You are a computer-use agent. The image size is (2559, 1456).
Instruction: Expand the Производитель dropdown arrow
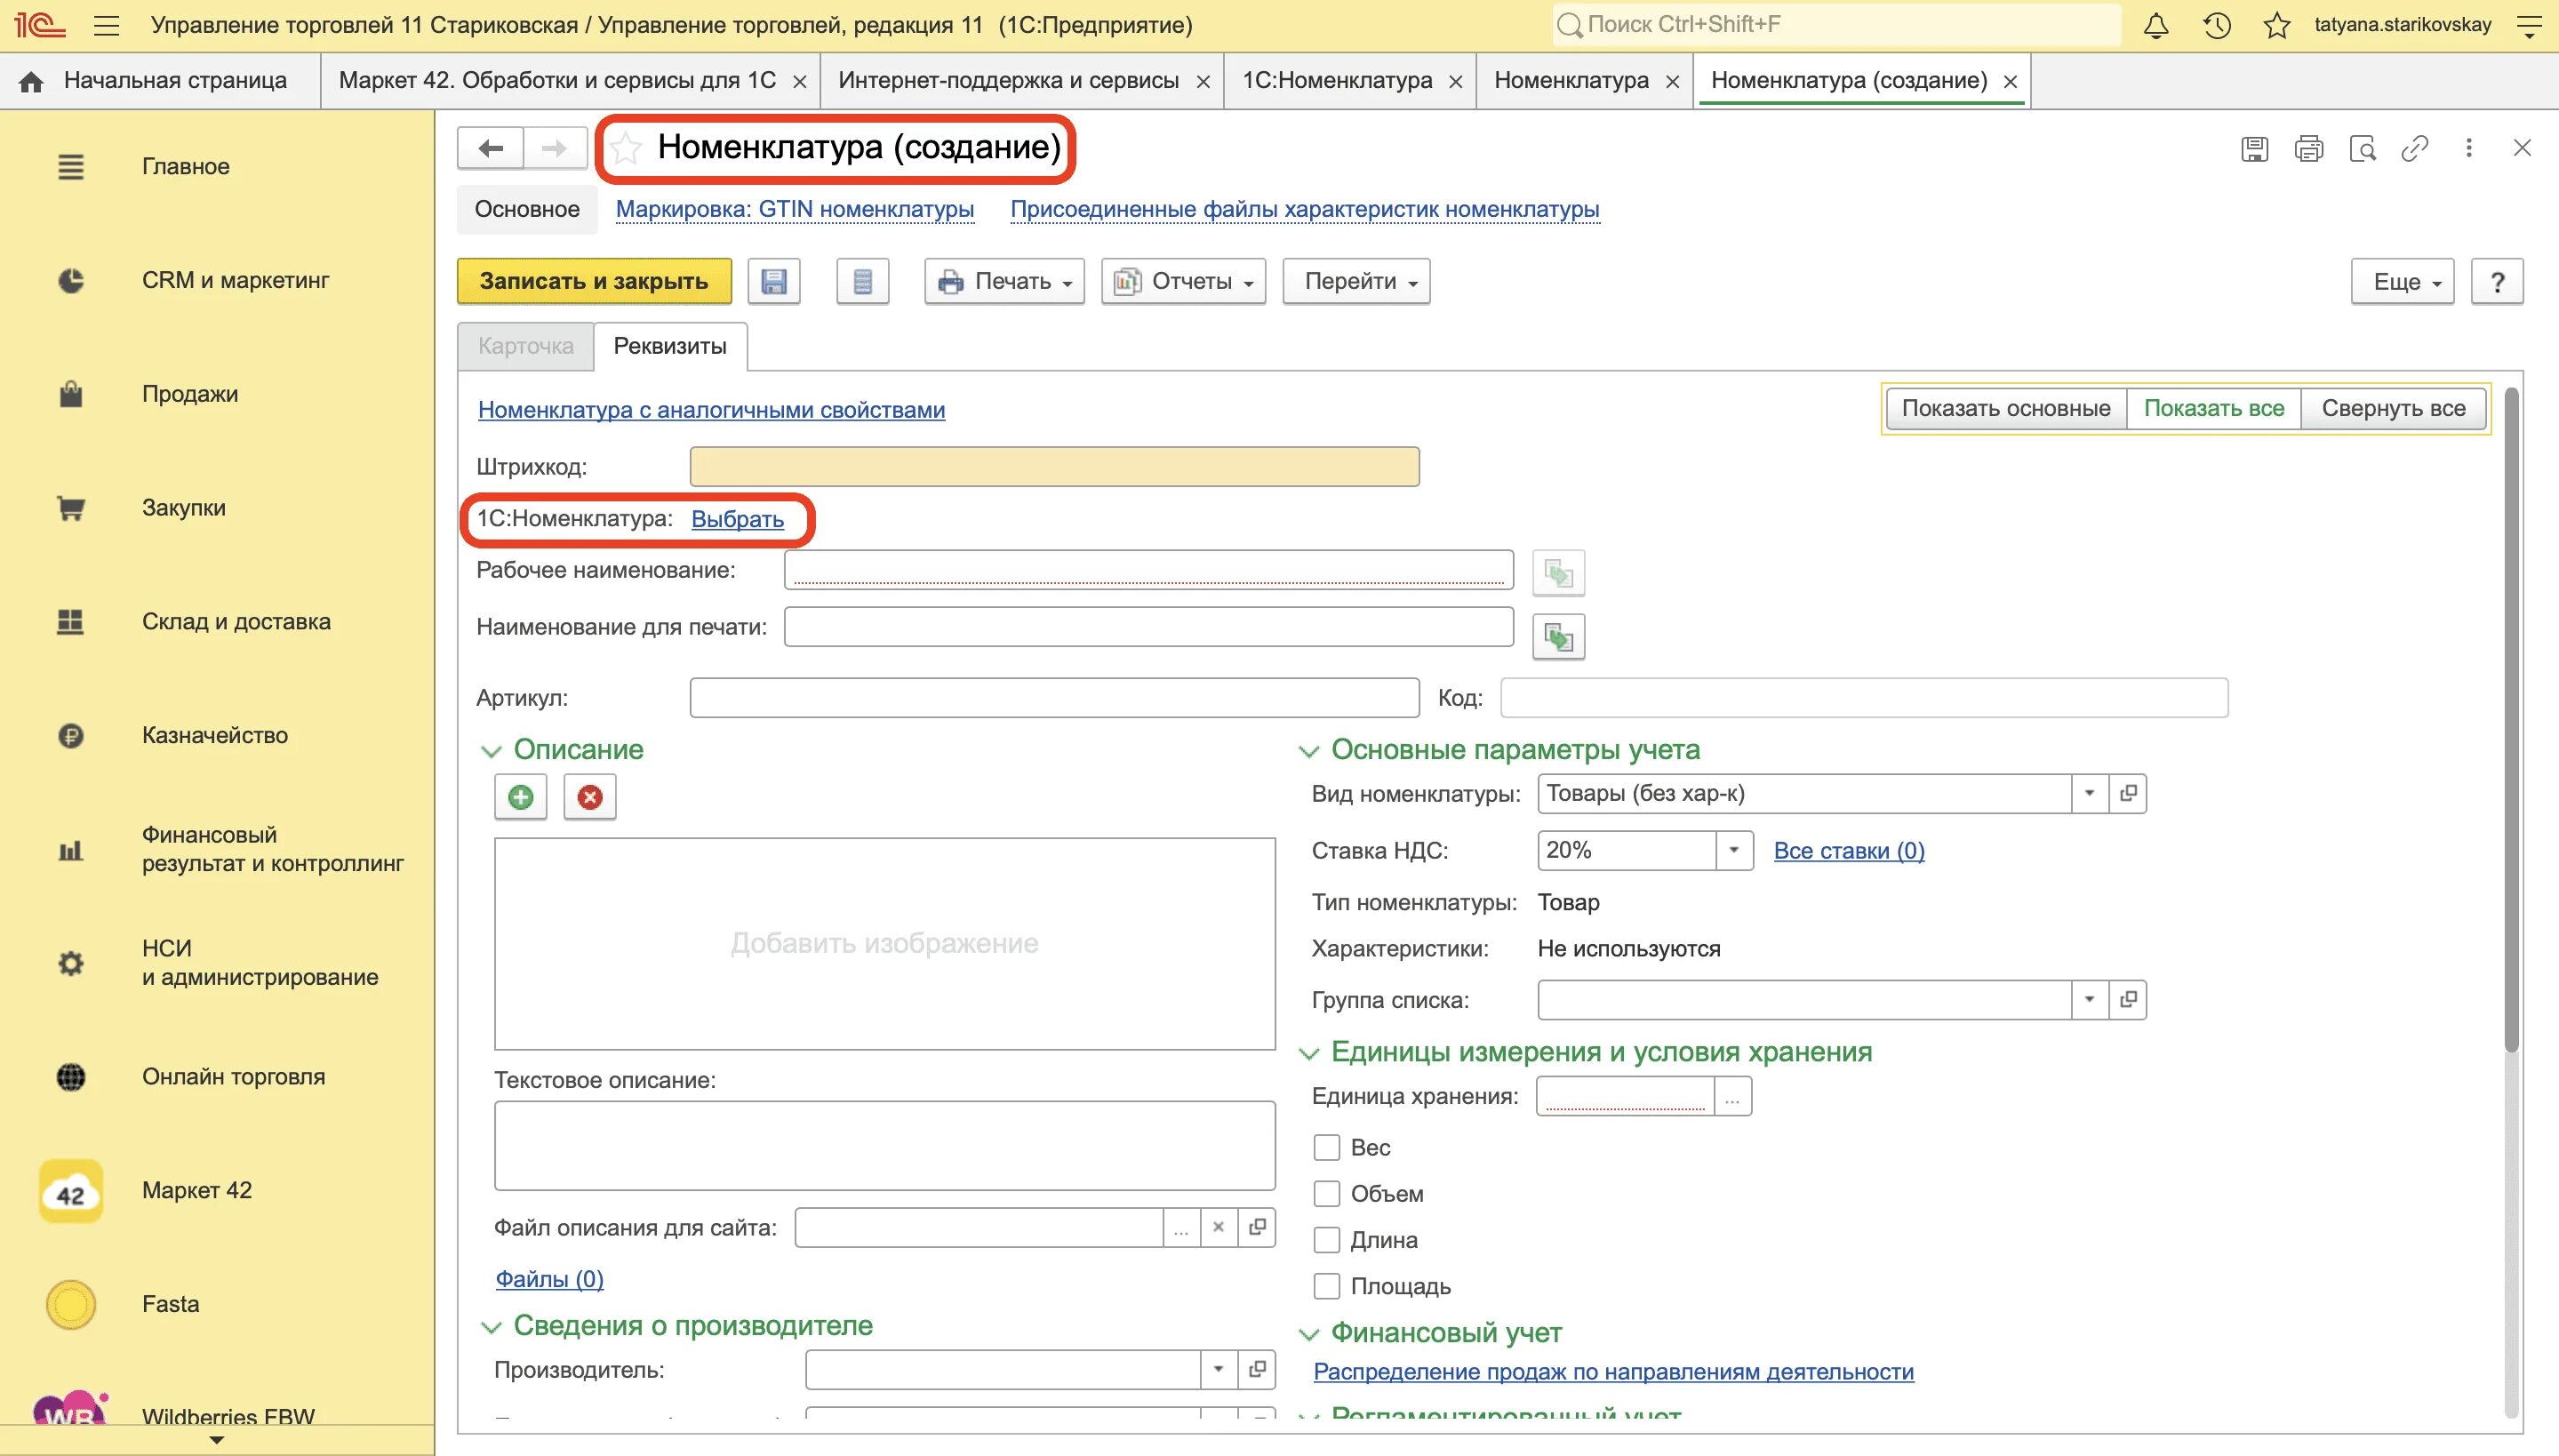tap(1218, 1369)
